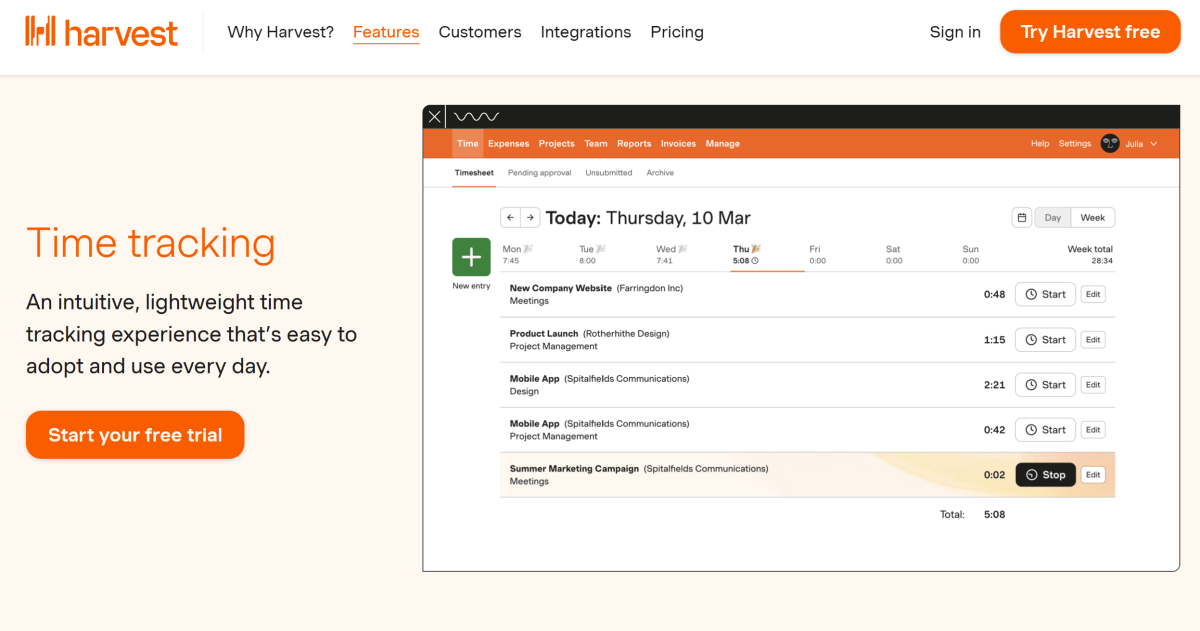Click the Harvest logo in the header

click(x=101, y=32)
